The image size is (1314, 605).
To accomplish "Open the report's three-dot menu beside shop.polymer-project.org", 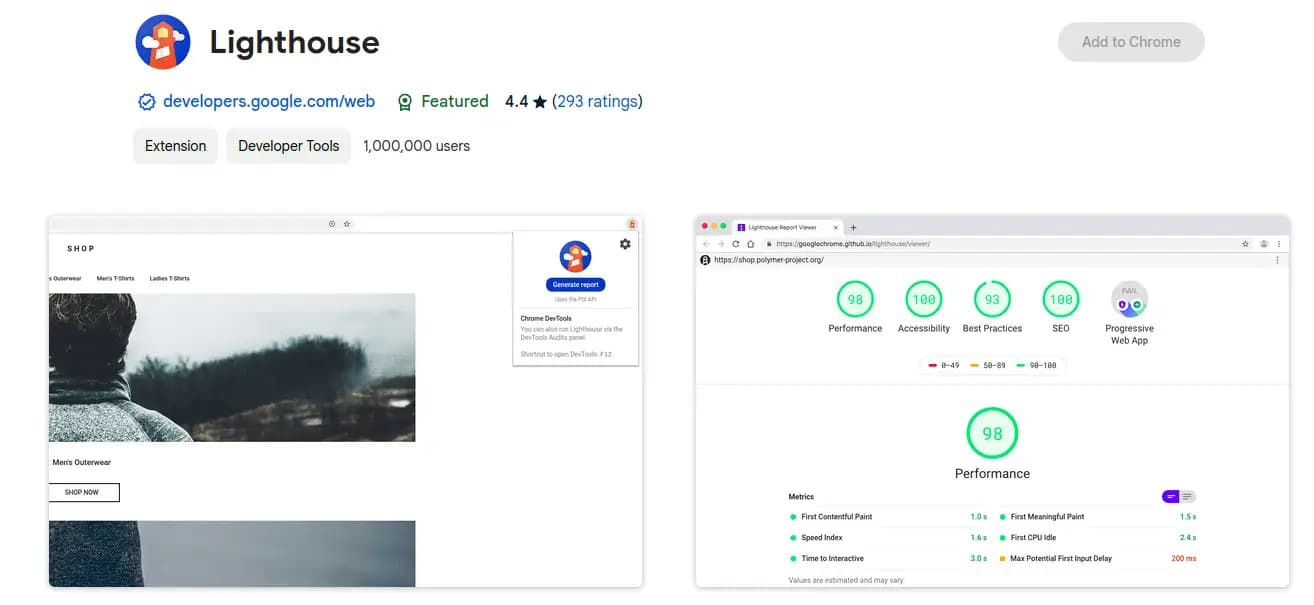I will (x=1278, y=260).
